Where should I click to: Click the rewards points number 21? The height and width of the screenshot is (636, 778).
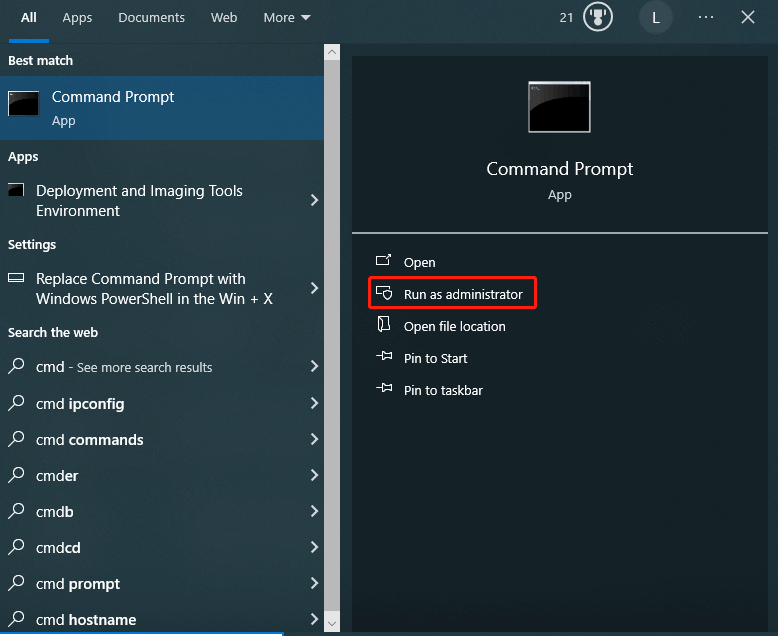coord(566,18)
